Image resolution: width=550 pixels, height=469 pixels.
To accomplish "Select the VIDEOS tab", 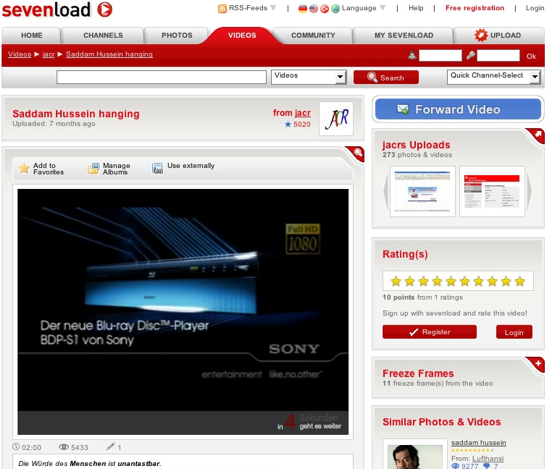I will coord(242,35).
